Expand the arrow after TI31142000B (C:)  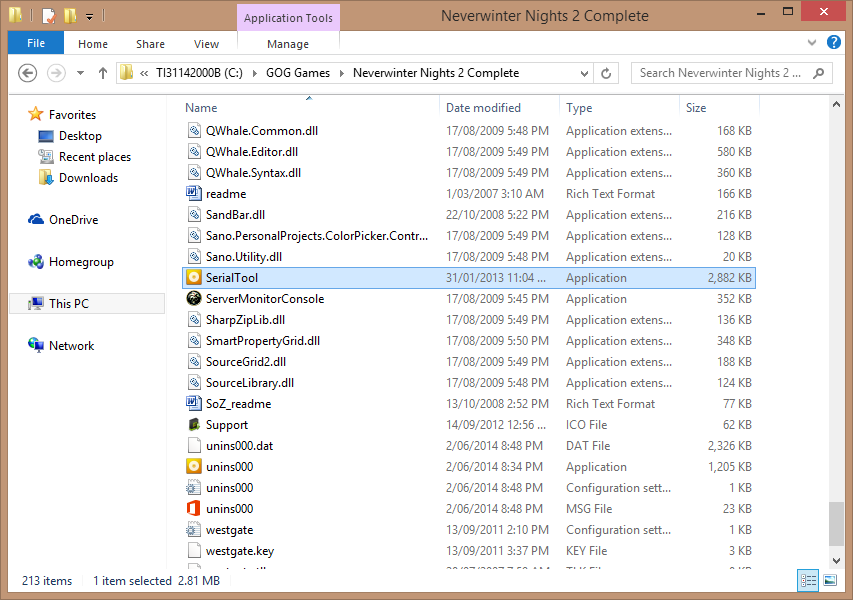[x=254, y=73]
